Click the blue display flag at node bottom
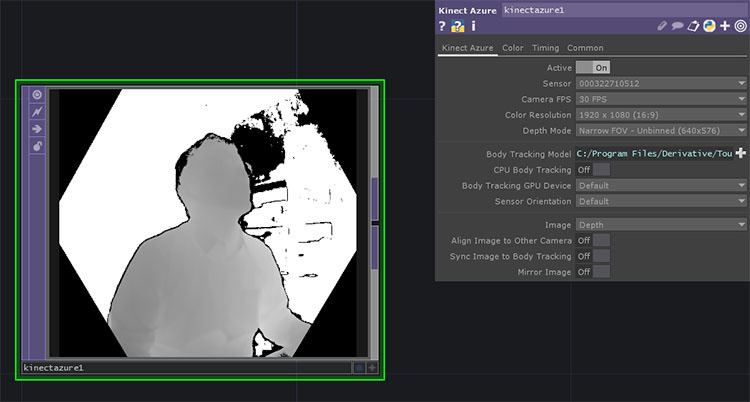This screenshot has height=402, width=750. click(359, 368)
